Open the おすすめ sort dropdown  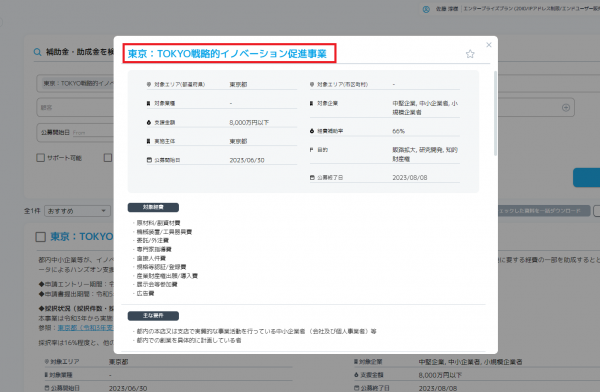[x=77, y=211]
